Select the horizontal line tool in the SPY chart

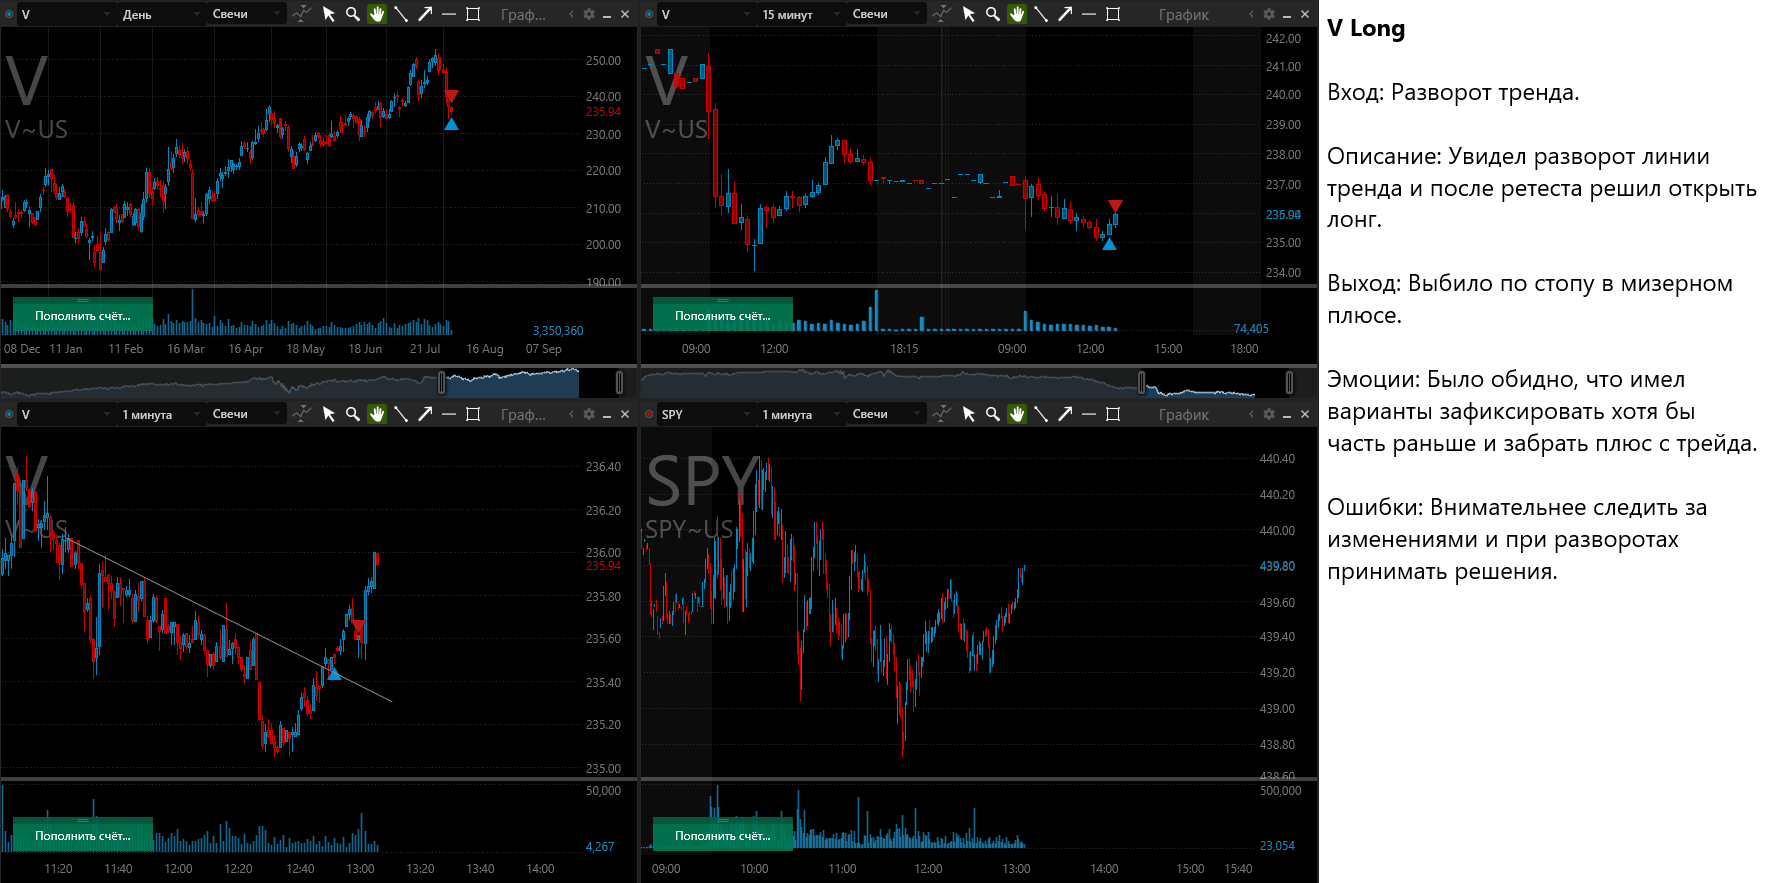coord(1089,414)
